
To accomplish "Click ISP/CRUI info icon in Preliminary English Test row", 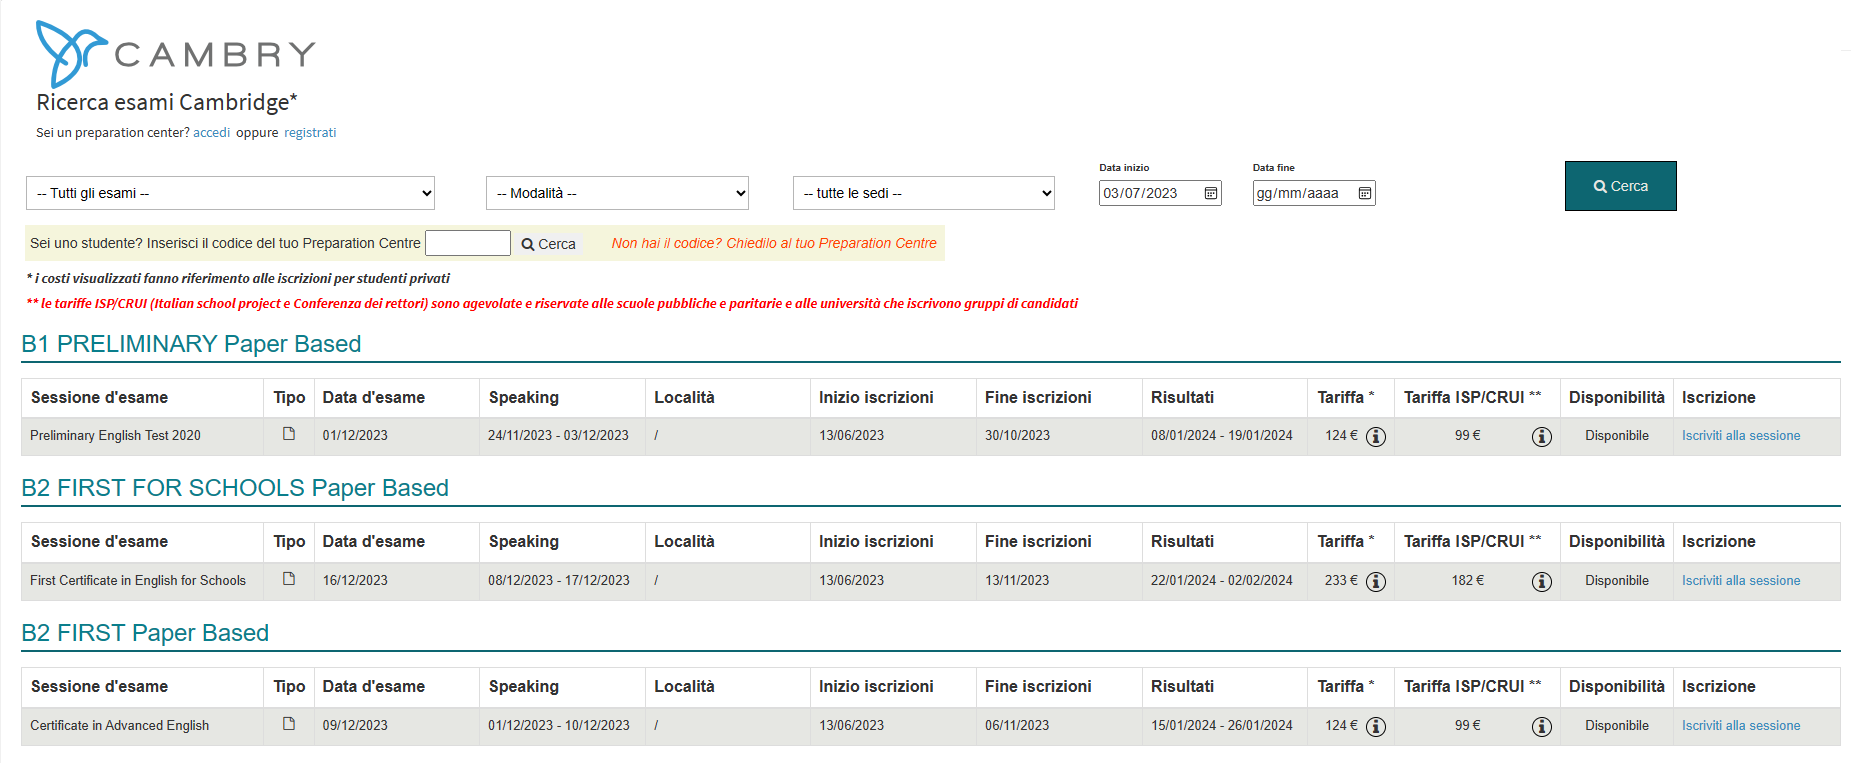I will point(1541,437).
